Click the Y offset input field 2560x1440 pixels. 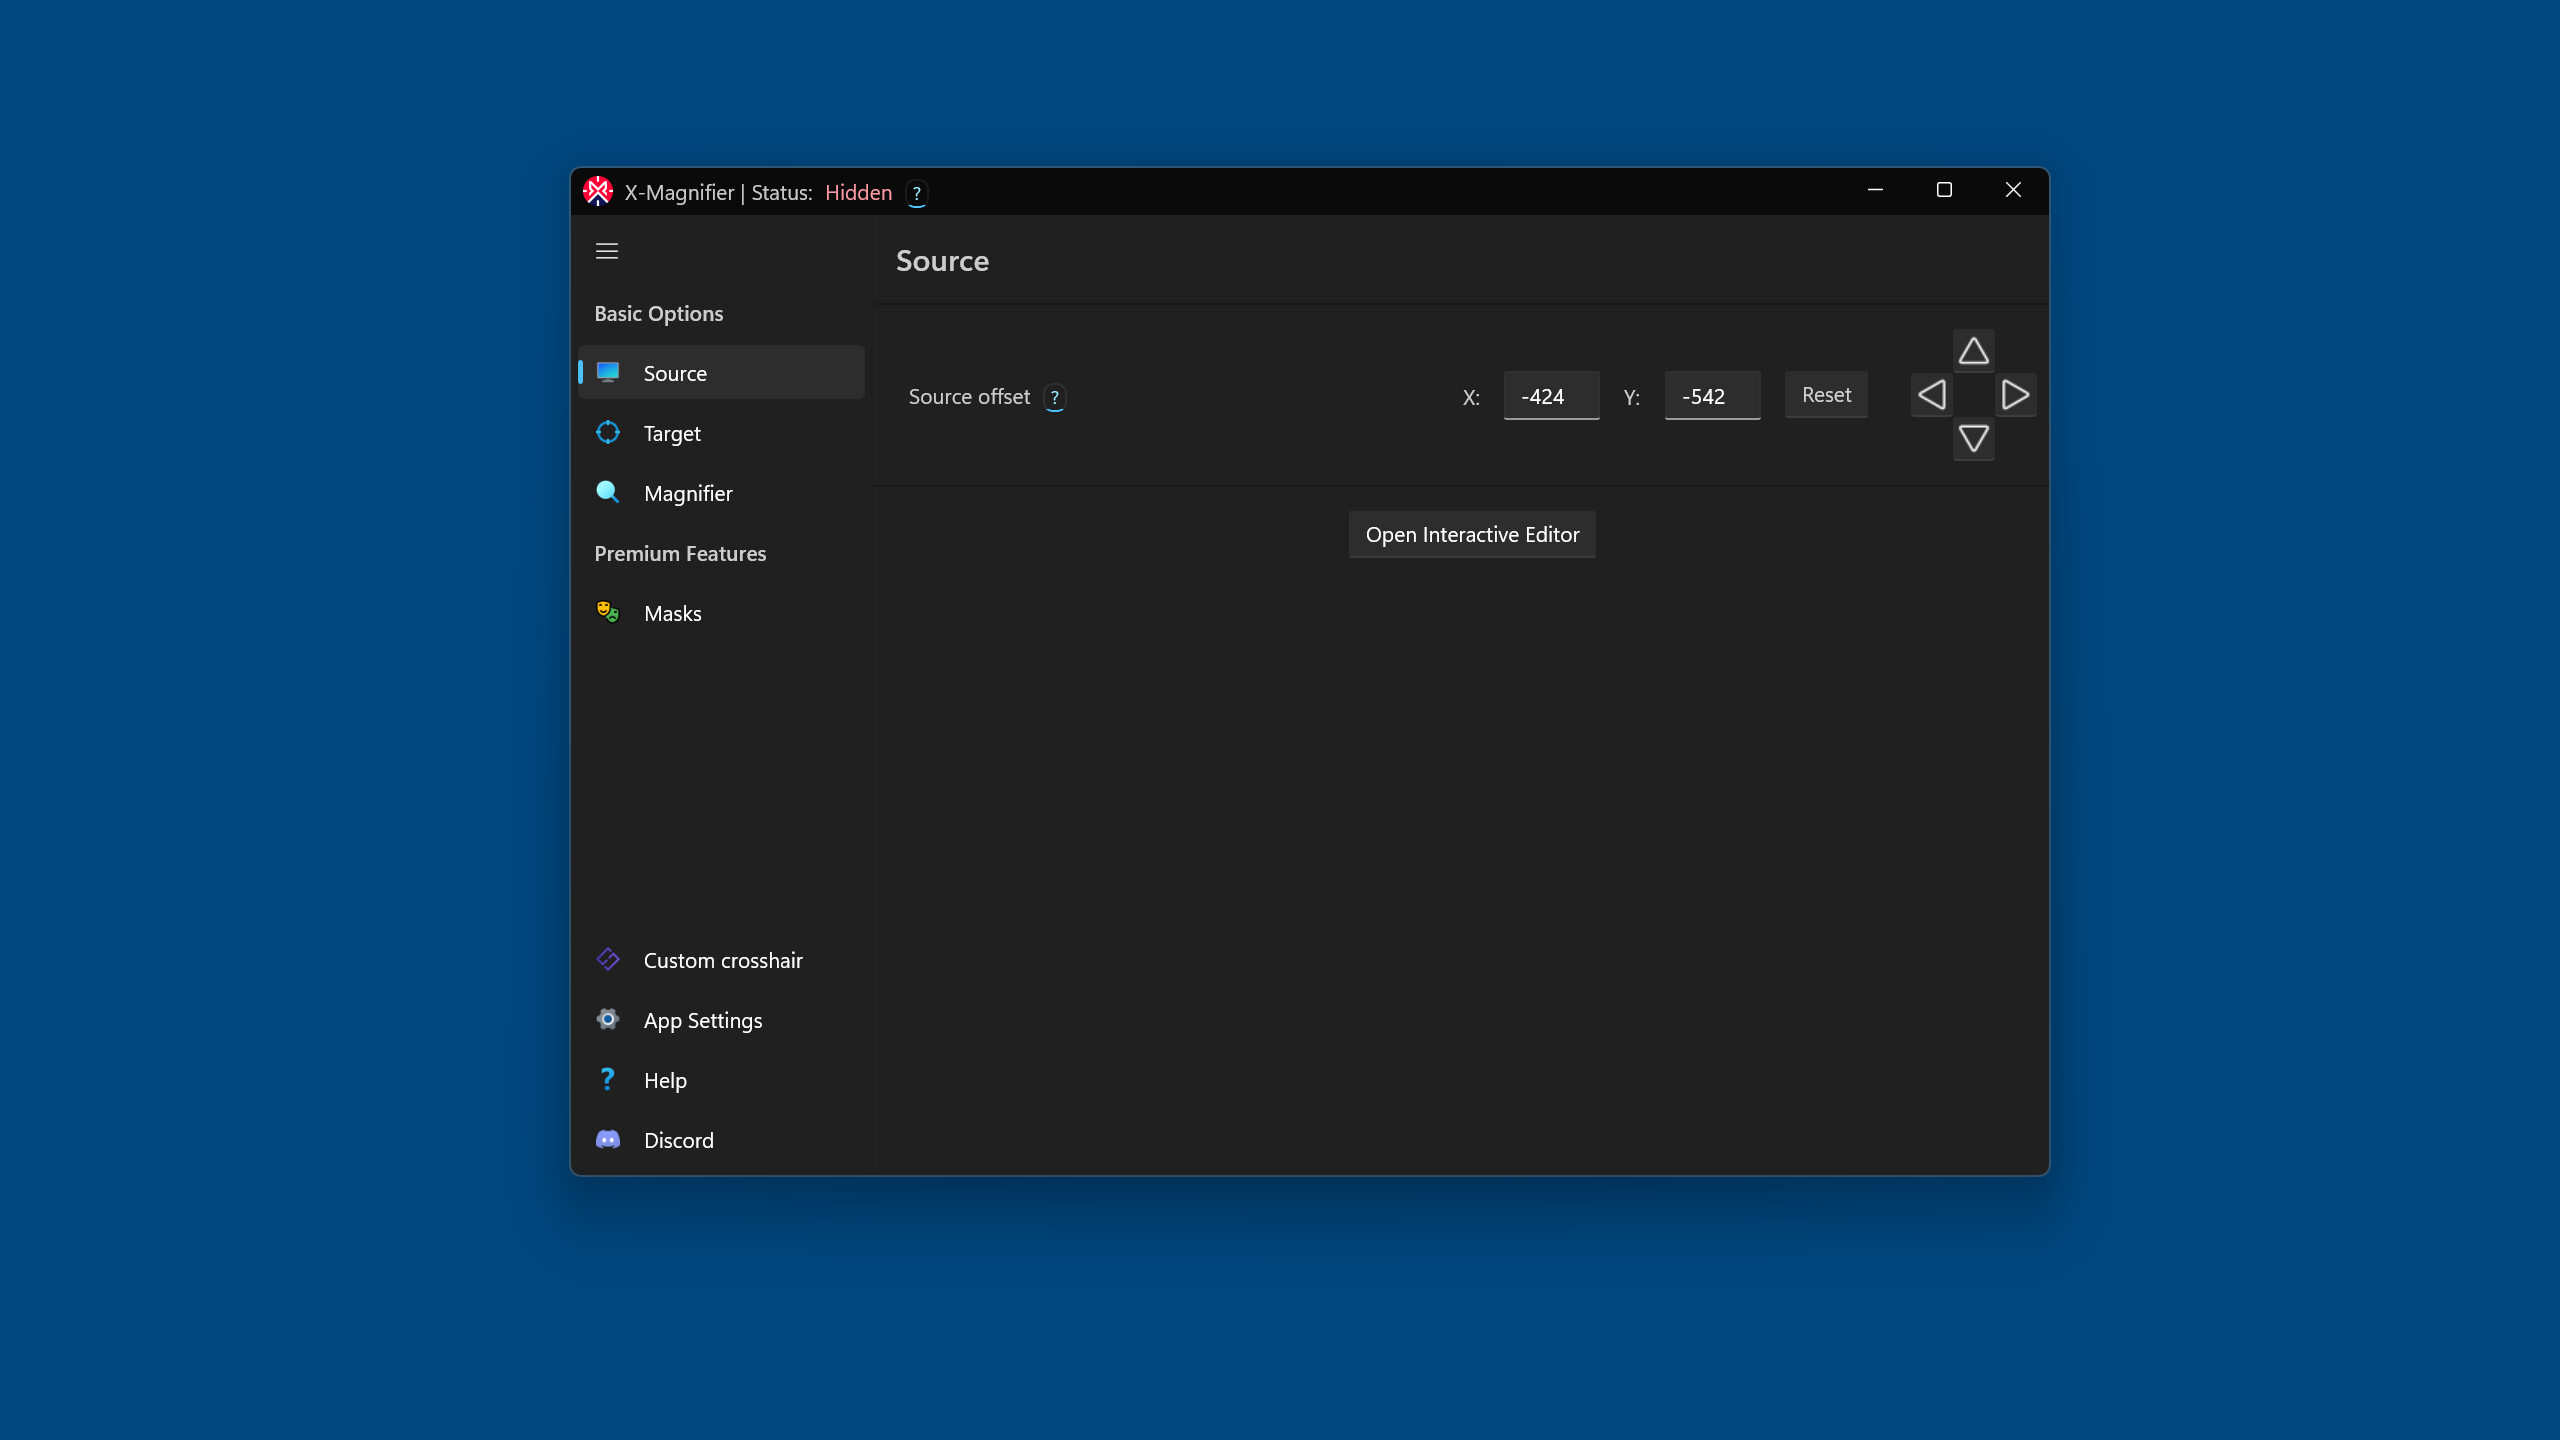pos(1711,396)
